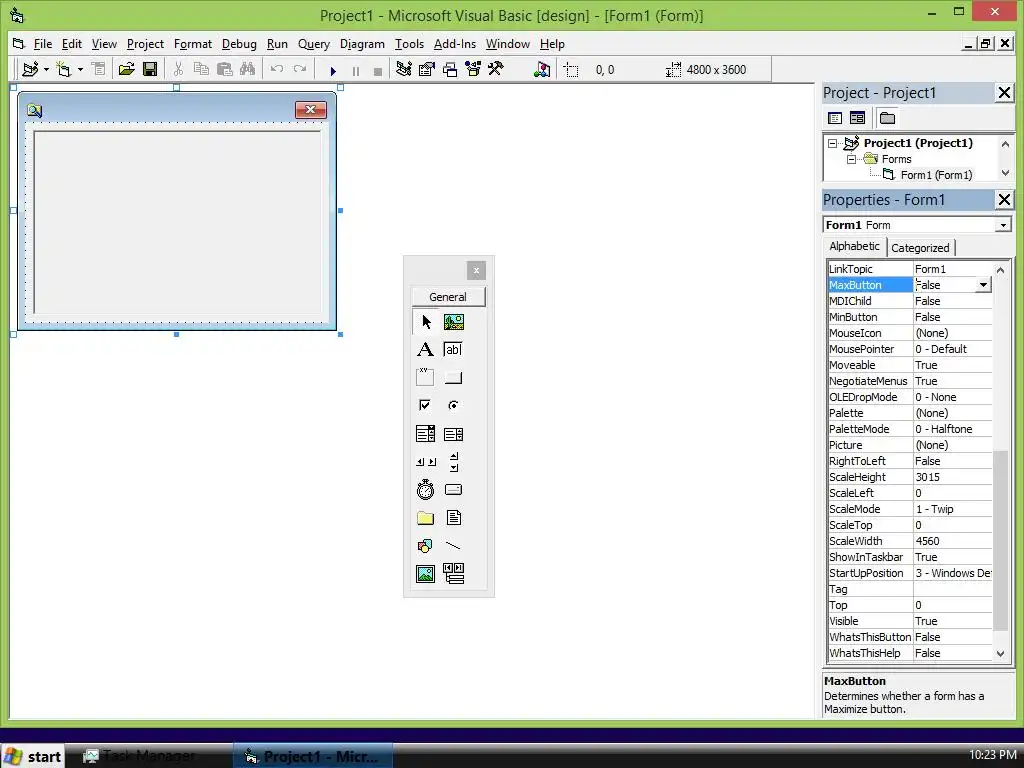Click the View Code icon in the Project panel

click(x=835, y=118)
